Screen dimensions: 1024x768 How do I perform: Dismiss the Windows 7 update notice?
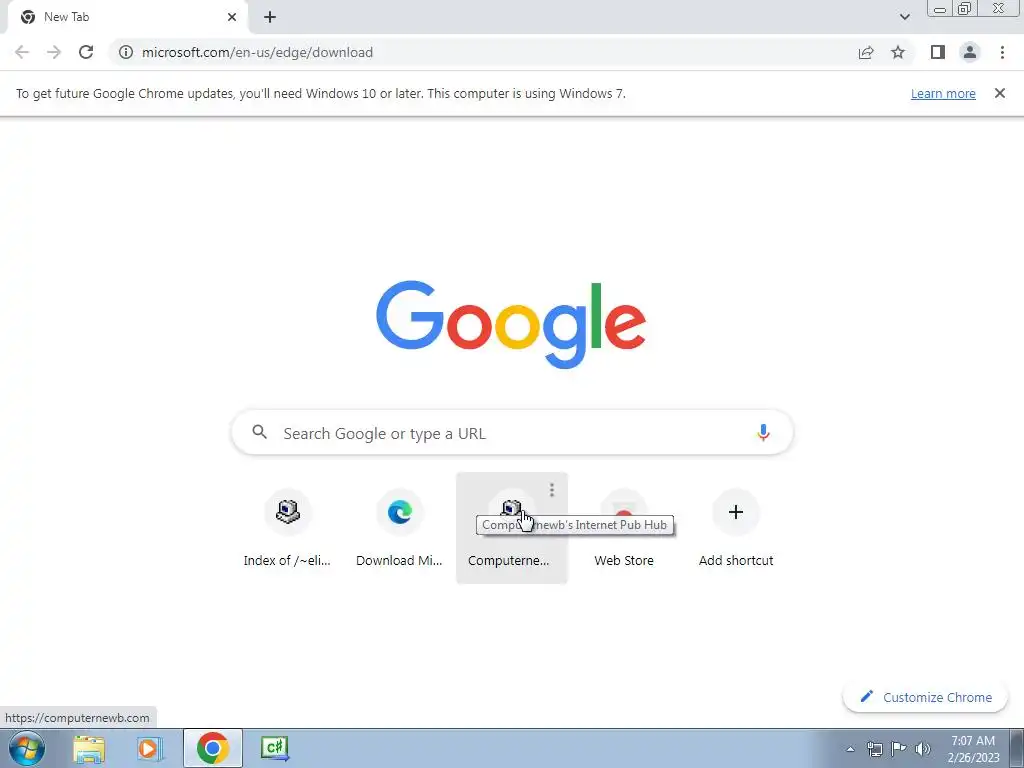click(x=1000, y=93)
